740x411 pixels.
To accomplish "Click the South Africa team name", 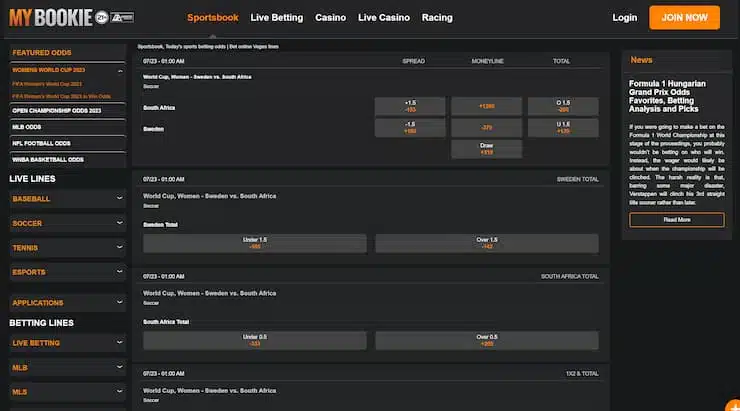I will (x=159, y=108).
